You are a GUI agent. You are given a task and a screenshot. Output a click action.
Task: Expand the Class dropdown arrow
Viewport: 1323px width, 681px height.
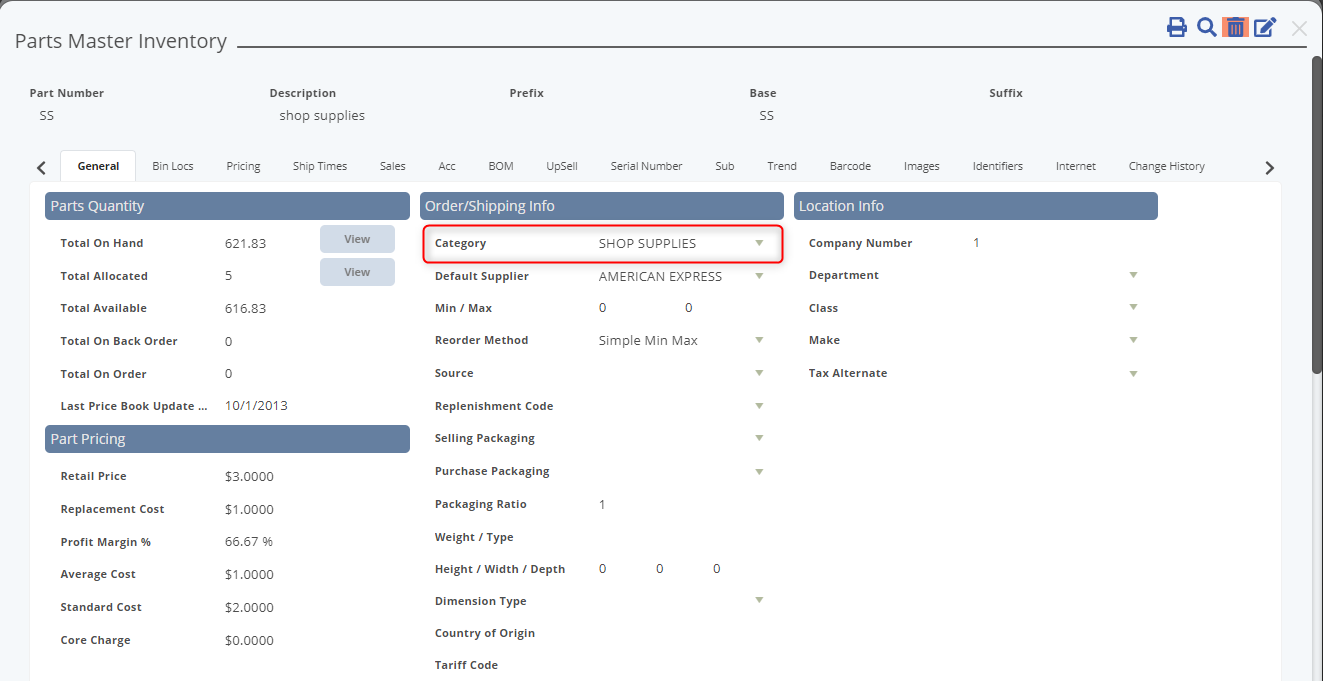1133,308
